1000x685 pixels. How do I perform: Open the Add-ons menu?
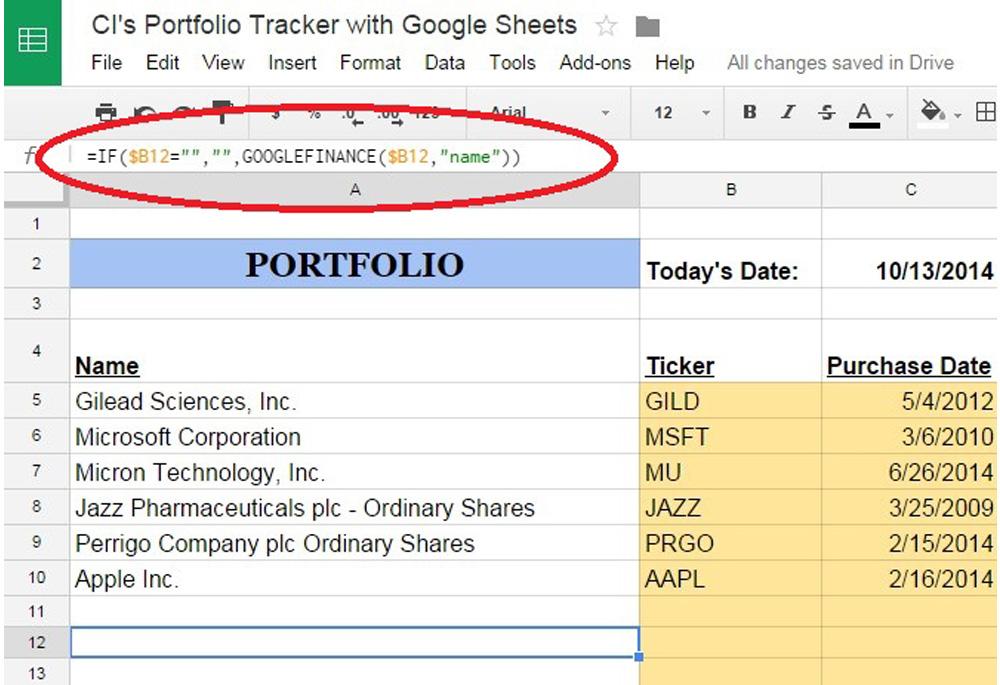tap(595, 63)
